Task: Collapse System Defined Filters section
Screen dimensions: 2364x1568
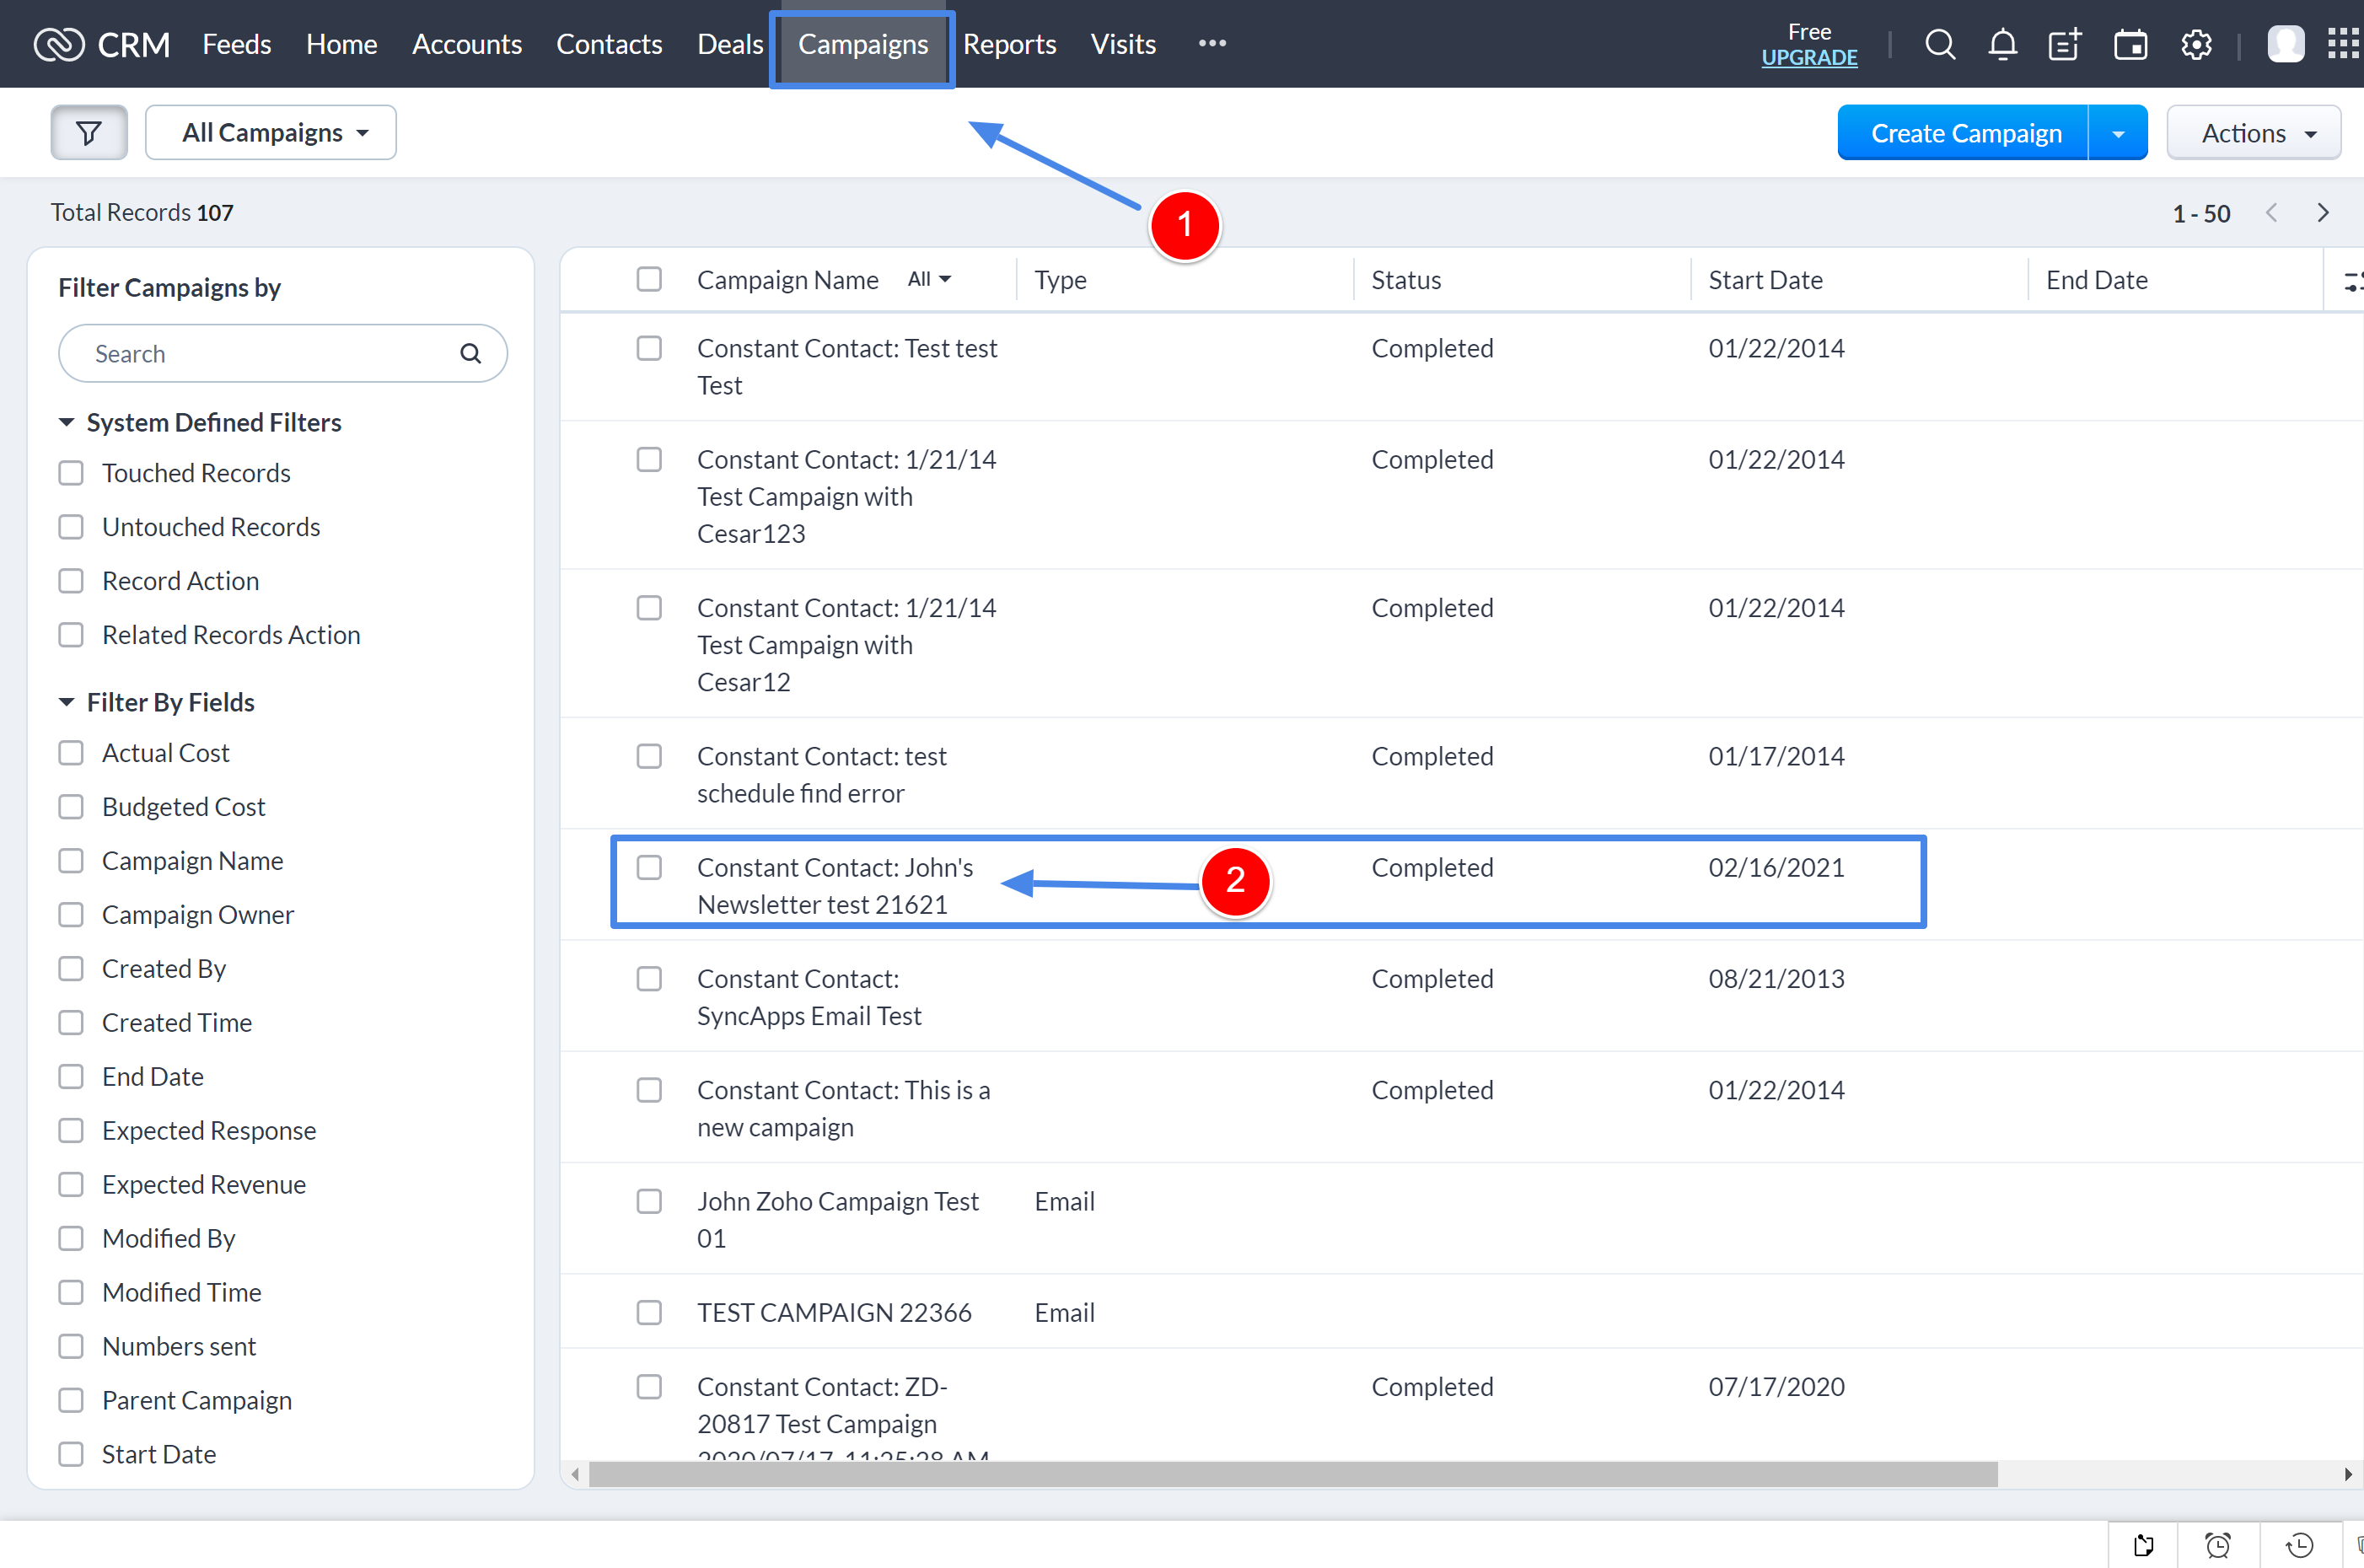Action: tap(66, 422)
